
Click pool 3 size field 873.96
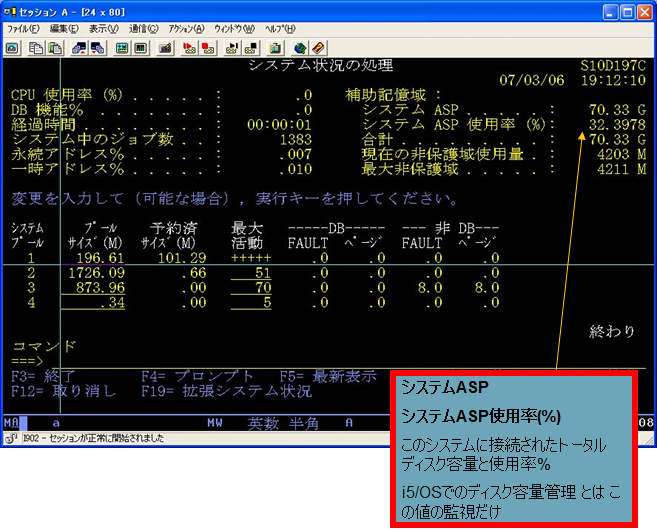pyautogui.click(x=93, y=288)
